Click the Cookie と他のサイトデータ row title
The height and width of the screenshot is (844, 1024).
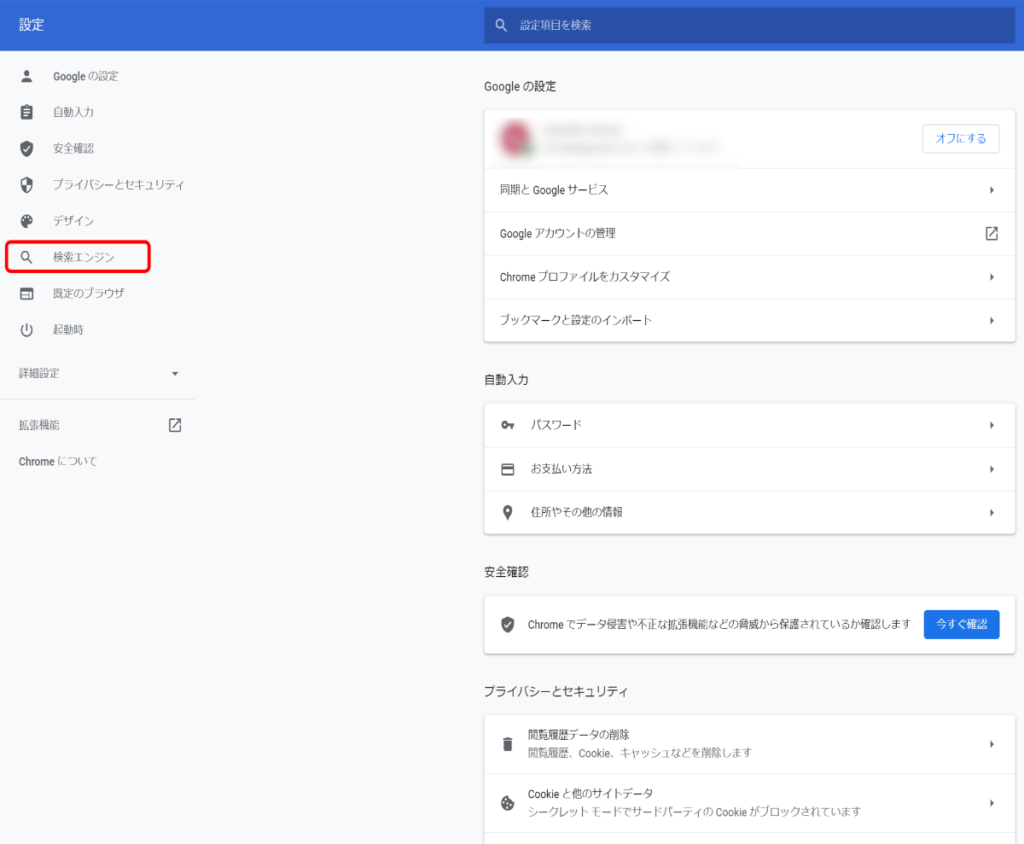(590, 794)
